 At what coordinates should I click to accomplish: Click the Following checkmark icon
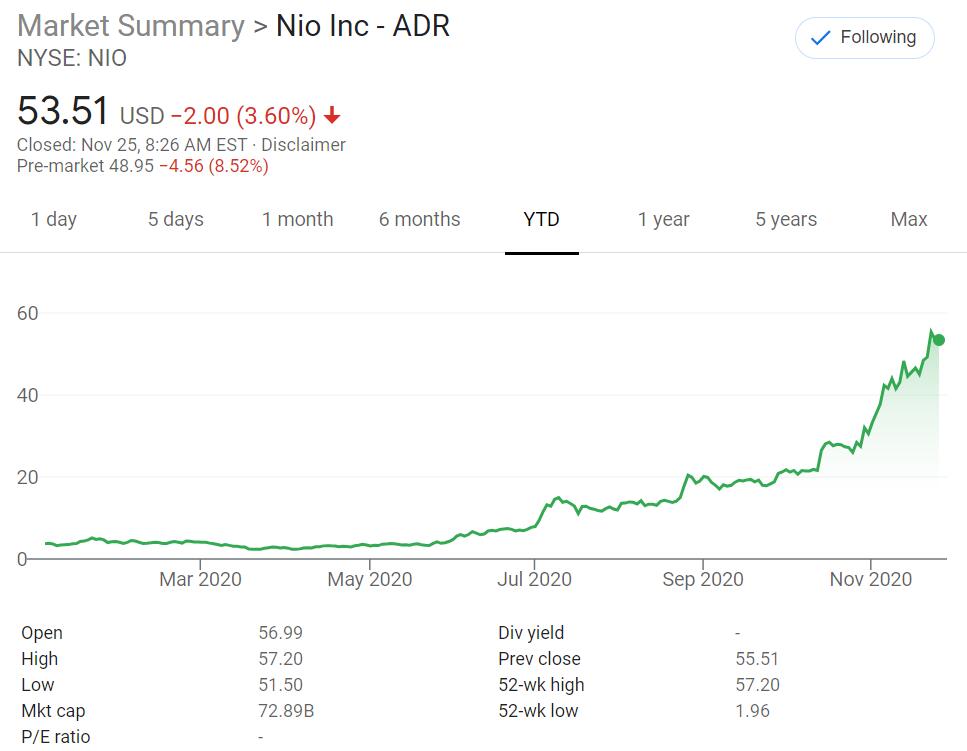click(x=820, y=38)
